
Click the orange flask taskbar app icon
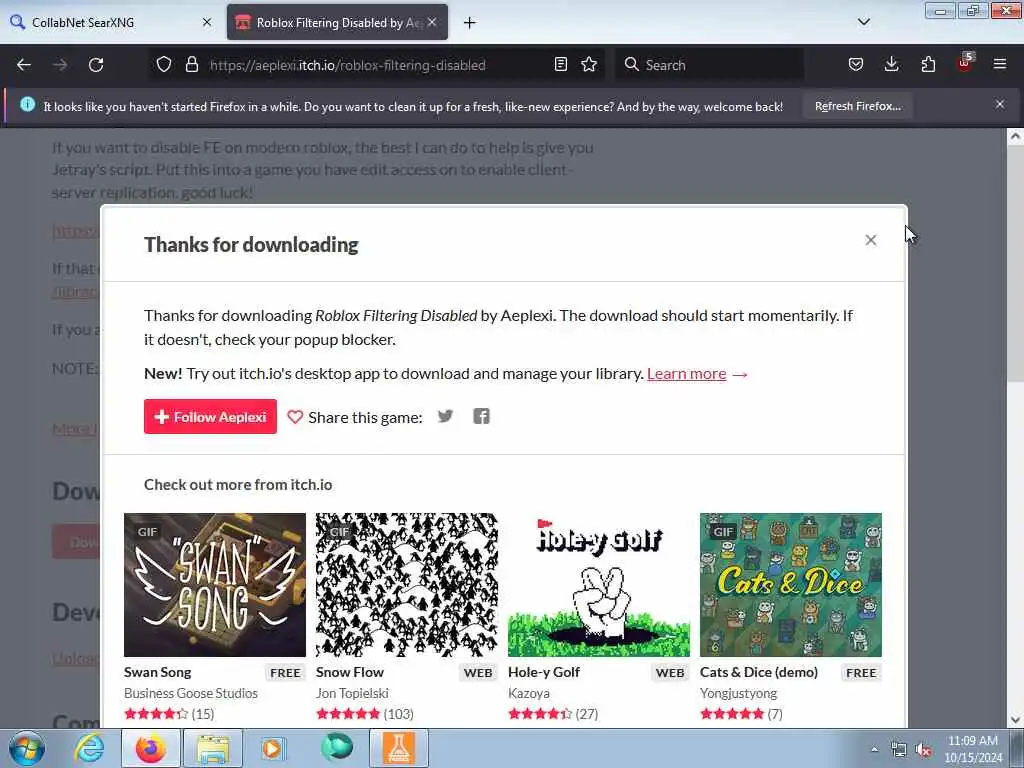point(399,748)
